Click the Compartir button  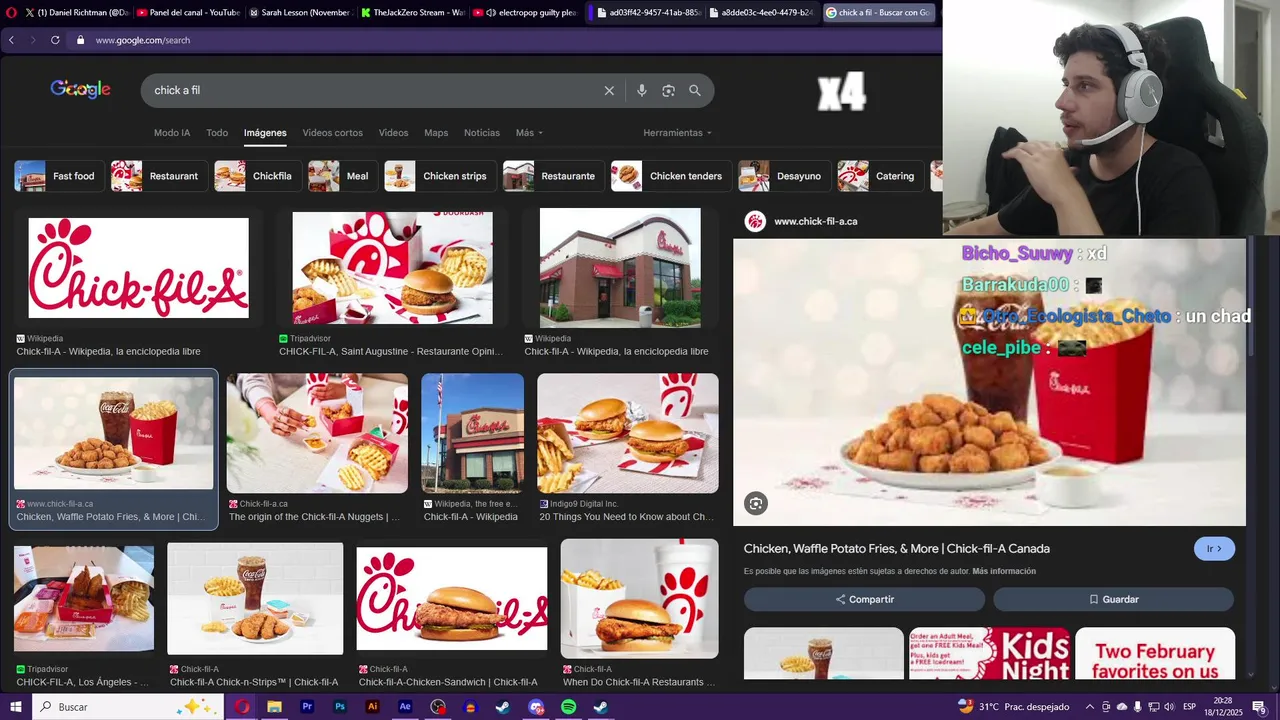[864, 599]
